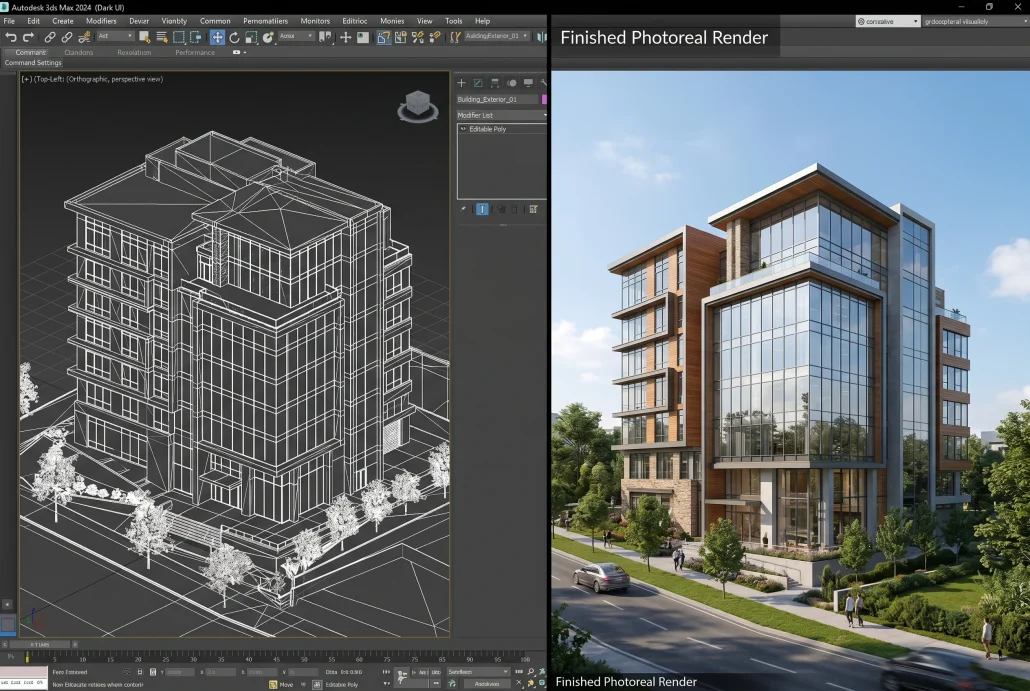Click the keyboard shortcut override icon
This screenshot has height=691, width=1030.
[363, 37]
